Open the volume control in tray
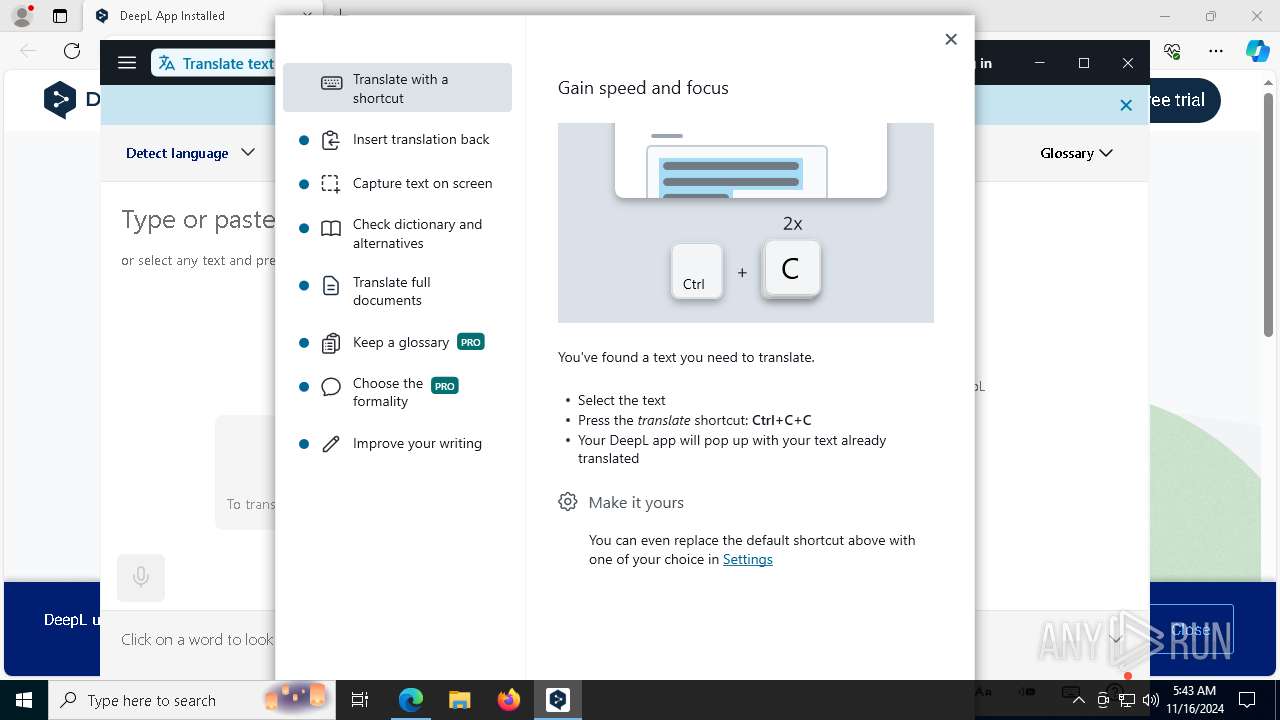This screenshot has height=720, width=1280. pyautogui.click(x=1150, y=700)
